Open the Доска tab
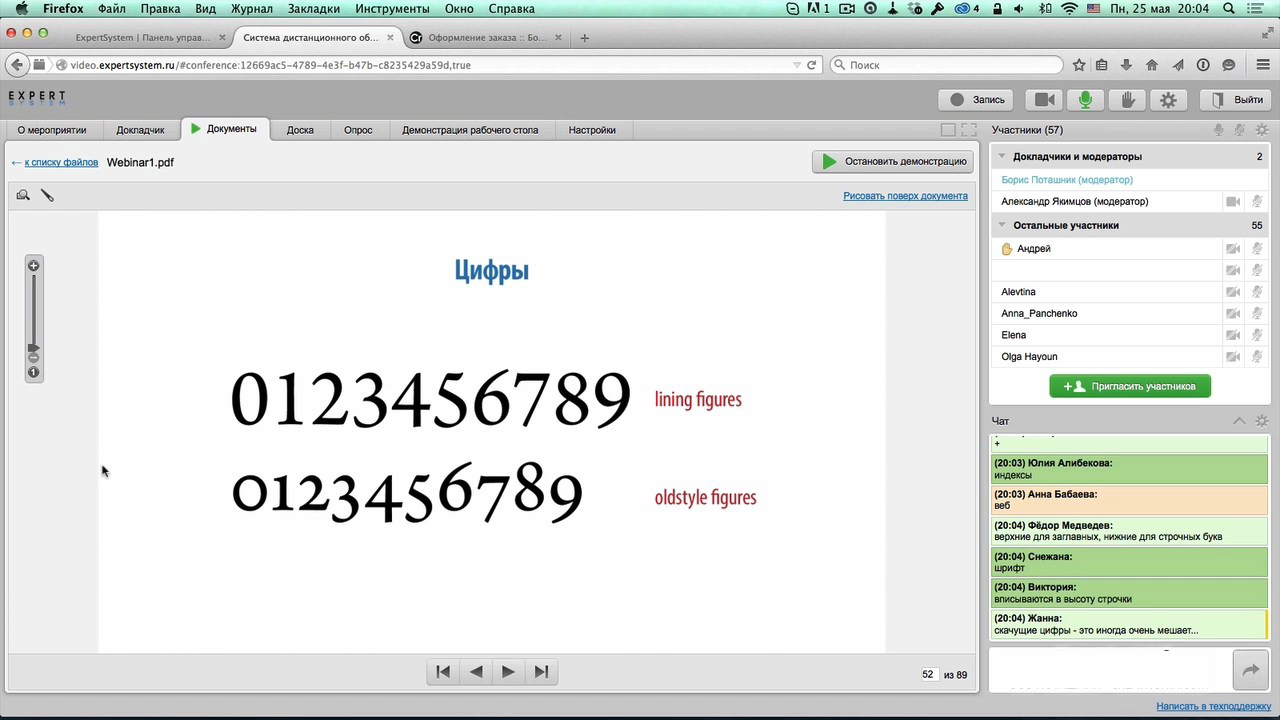Image resolution: width=1280 pixels, height=720 pixels. click(300, 130)
